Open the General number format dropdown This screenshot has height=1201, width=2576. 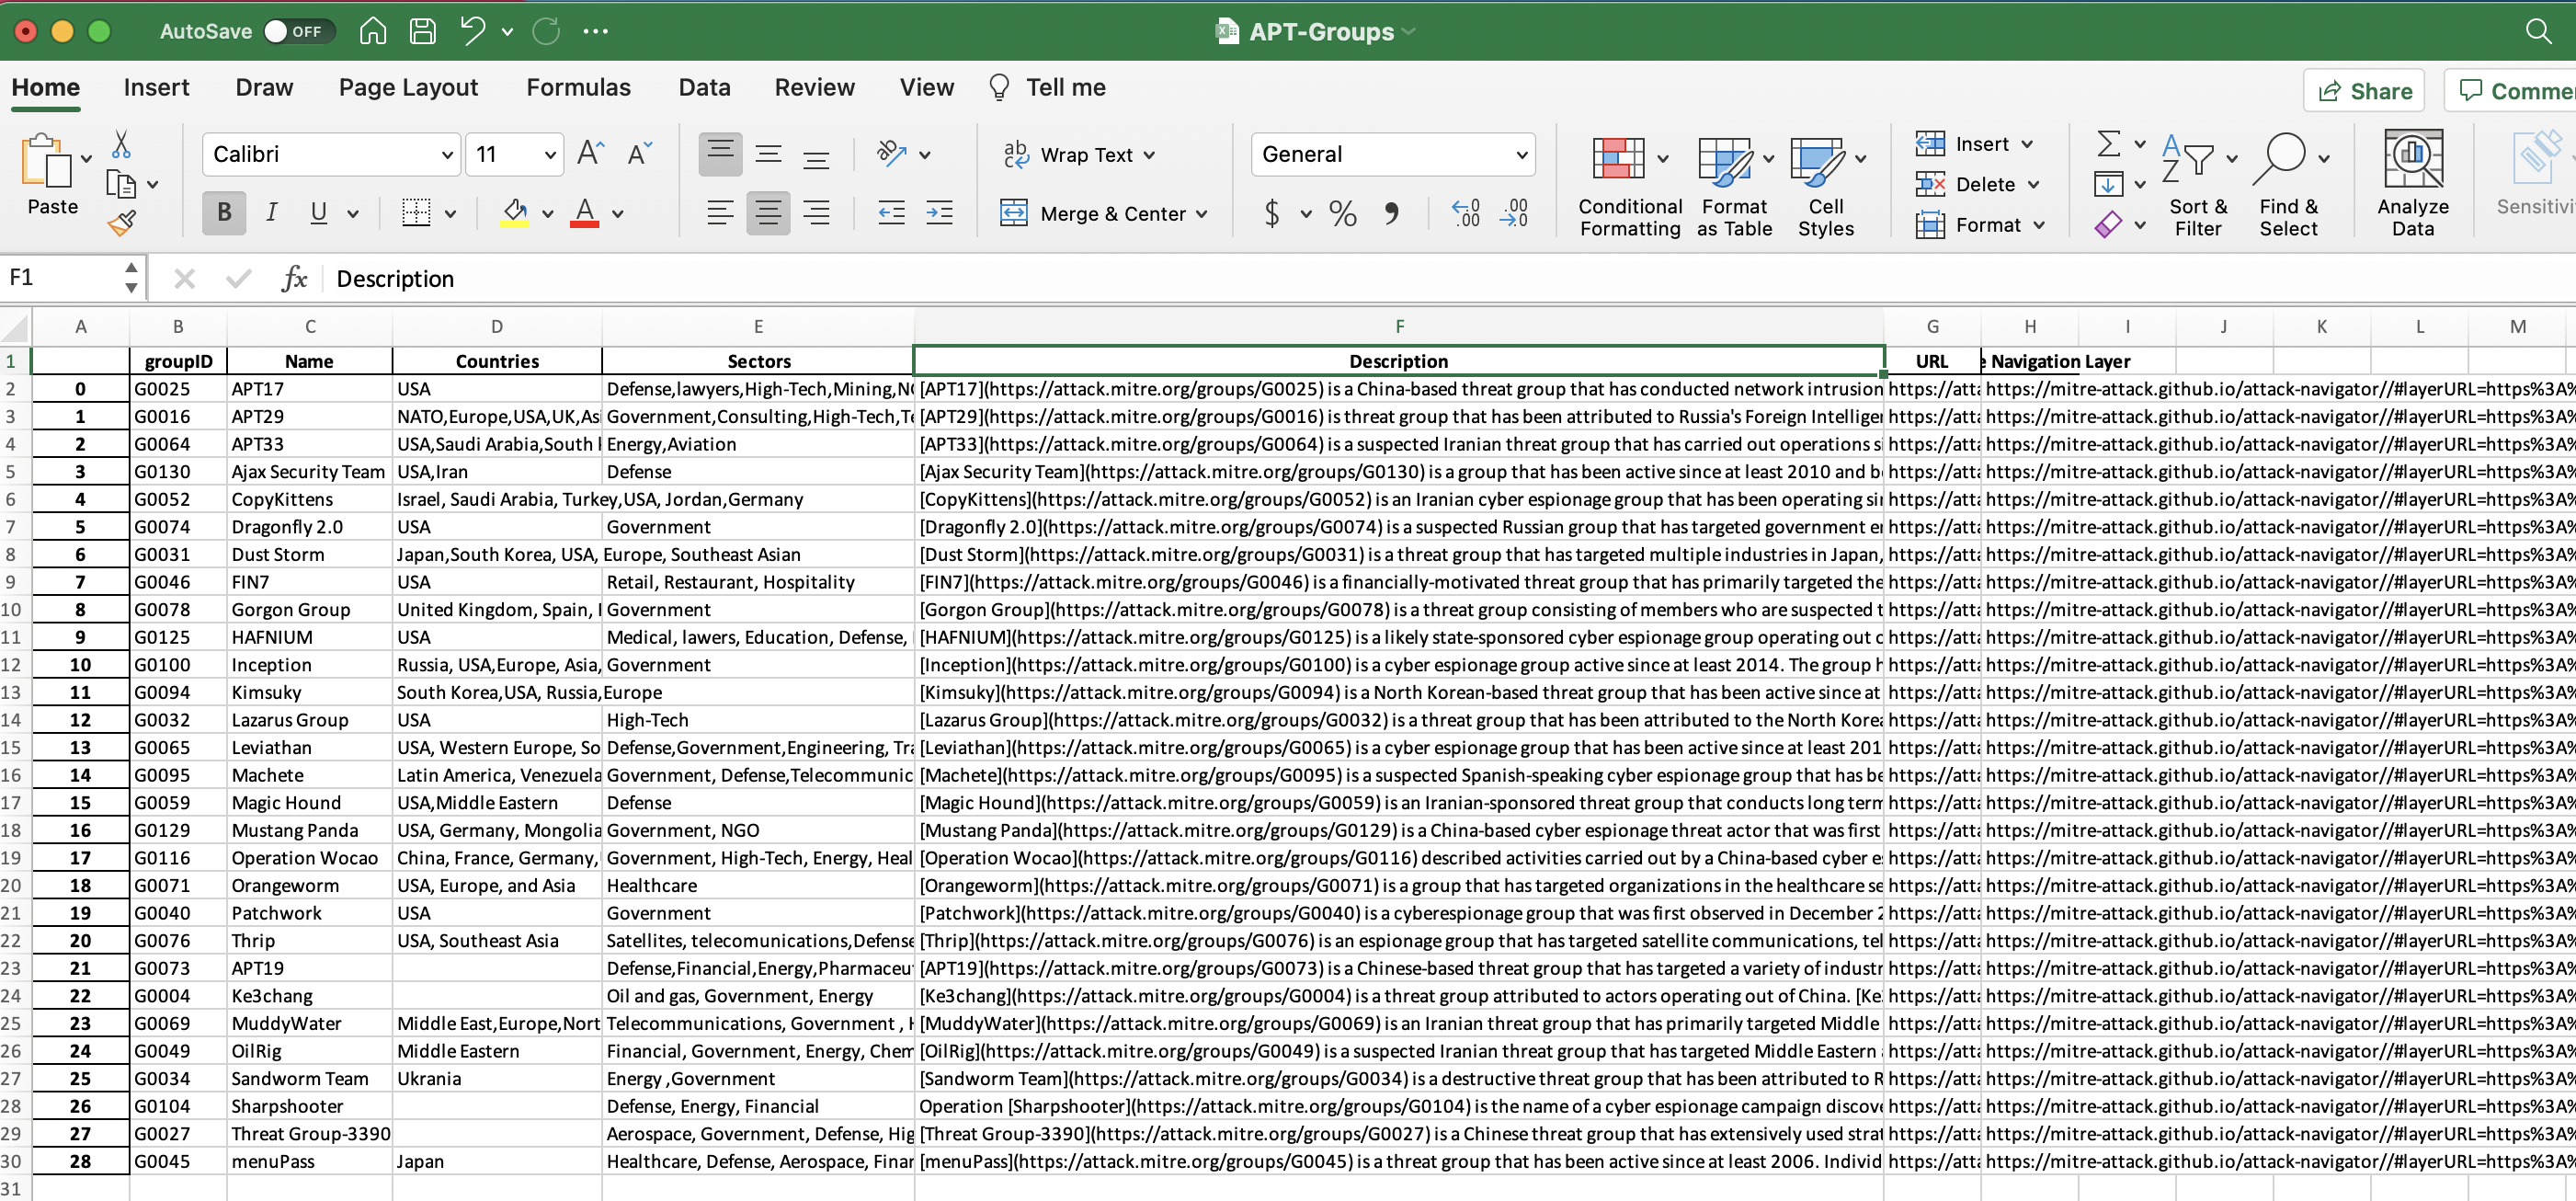tap(1520, 155)
